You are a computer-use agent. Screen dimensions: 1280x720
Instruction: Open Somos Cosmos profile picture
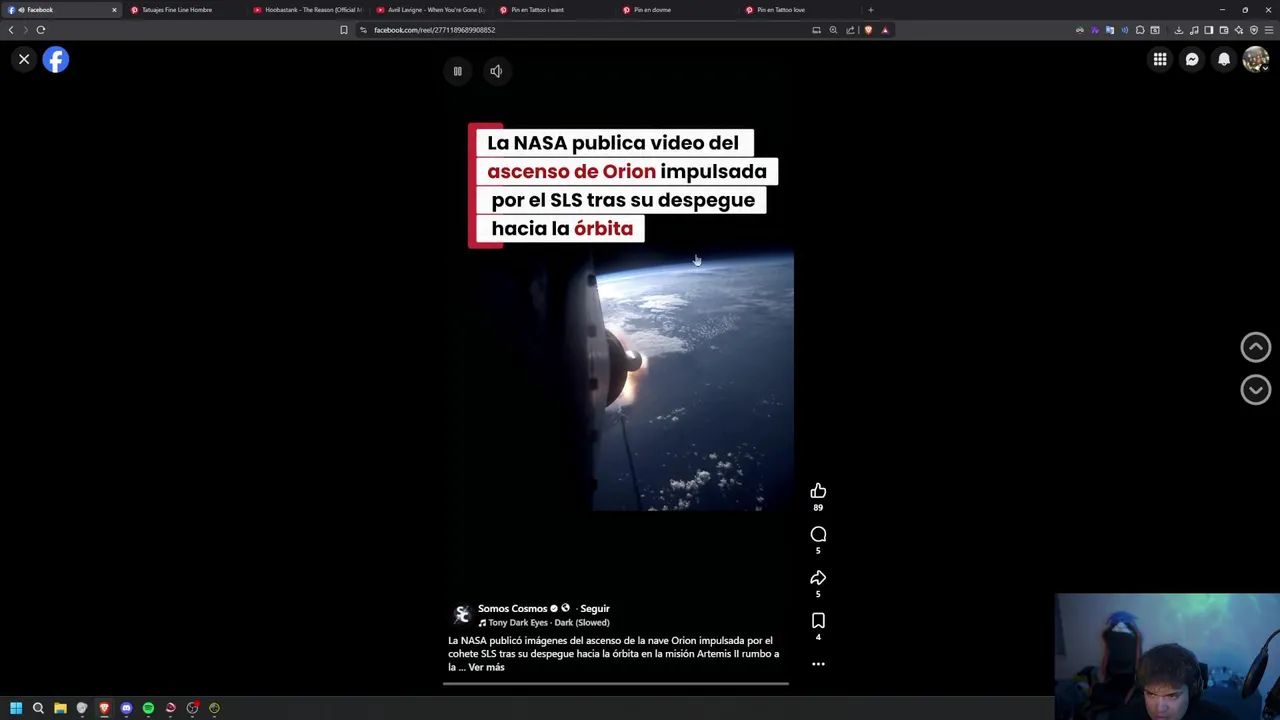coord(461,614)
